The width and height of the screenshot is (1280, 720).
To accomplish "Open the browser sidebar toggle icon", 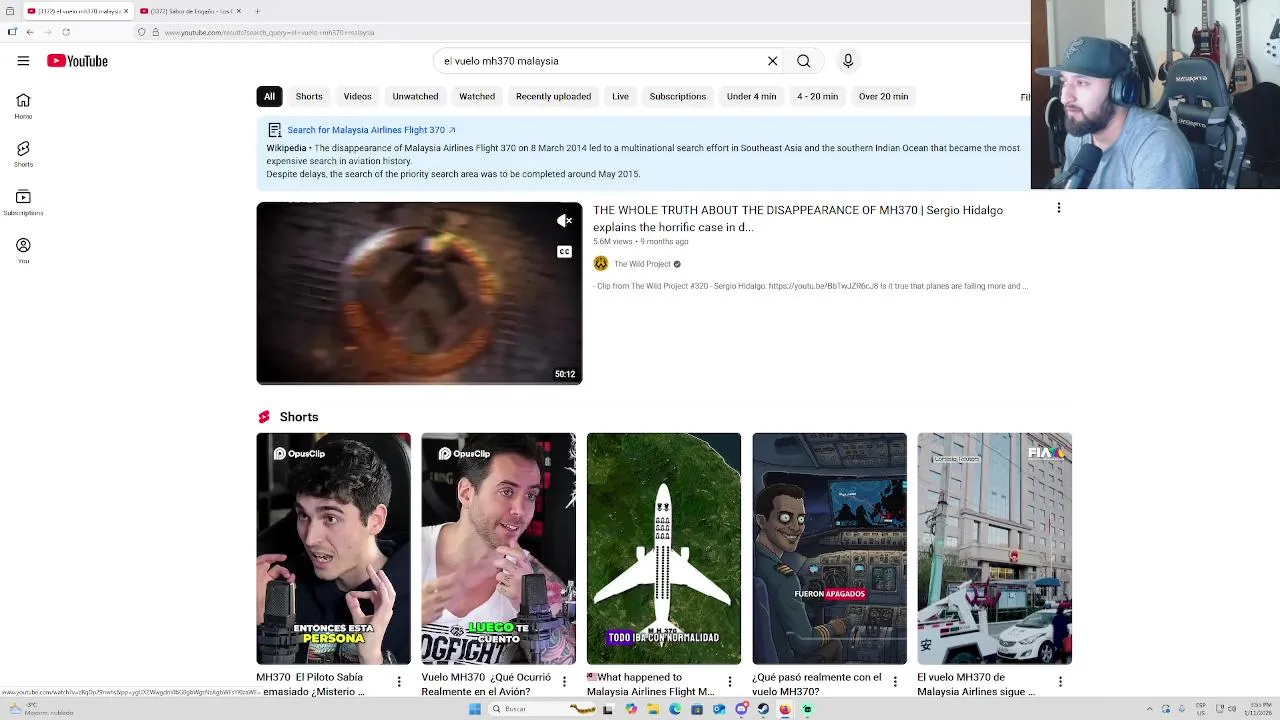I will (x=11, y=32).
